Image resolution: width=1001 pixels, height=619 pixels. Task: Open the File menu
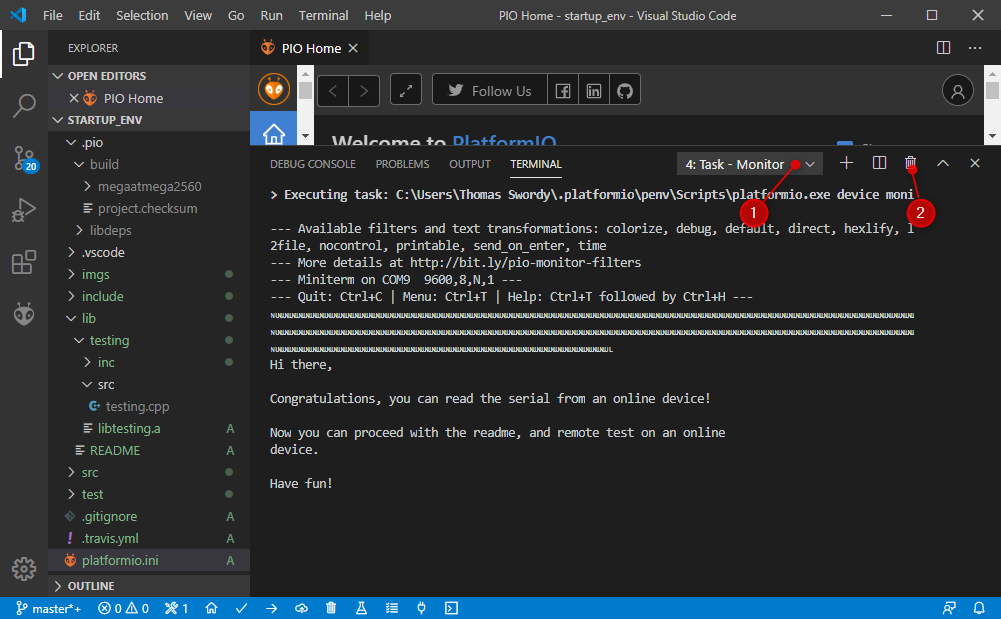(53, 15)
